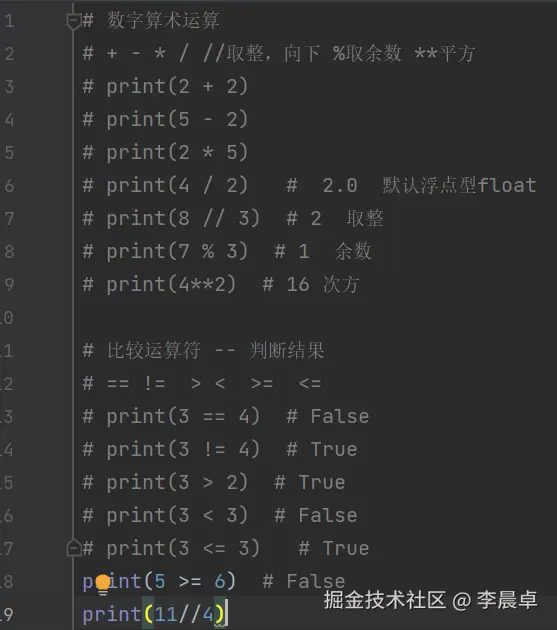Click the '# print(3 <= 3)' code
Viewport: 557px width, 630px height.
(x=171, y=548)
